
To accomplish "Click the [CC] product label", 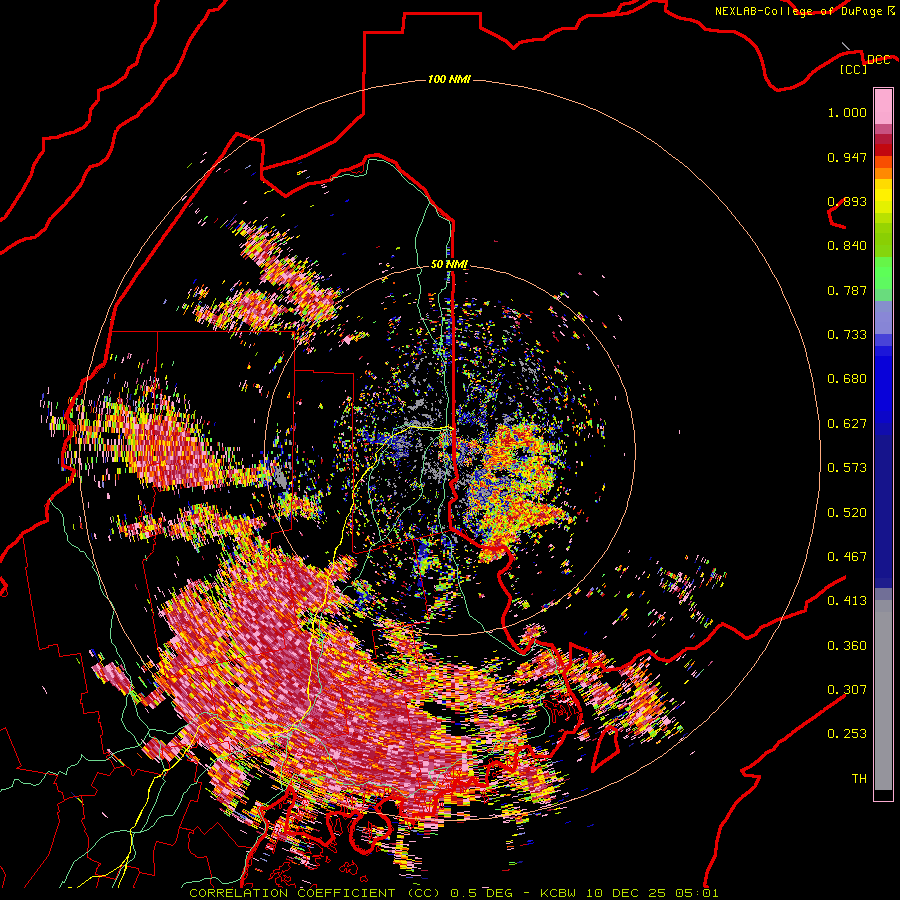I will 854,69.
